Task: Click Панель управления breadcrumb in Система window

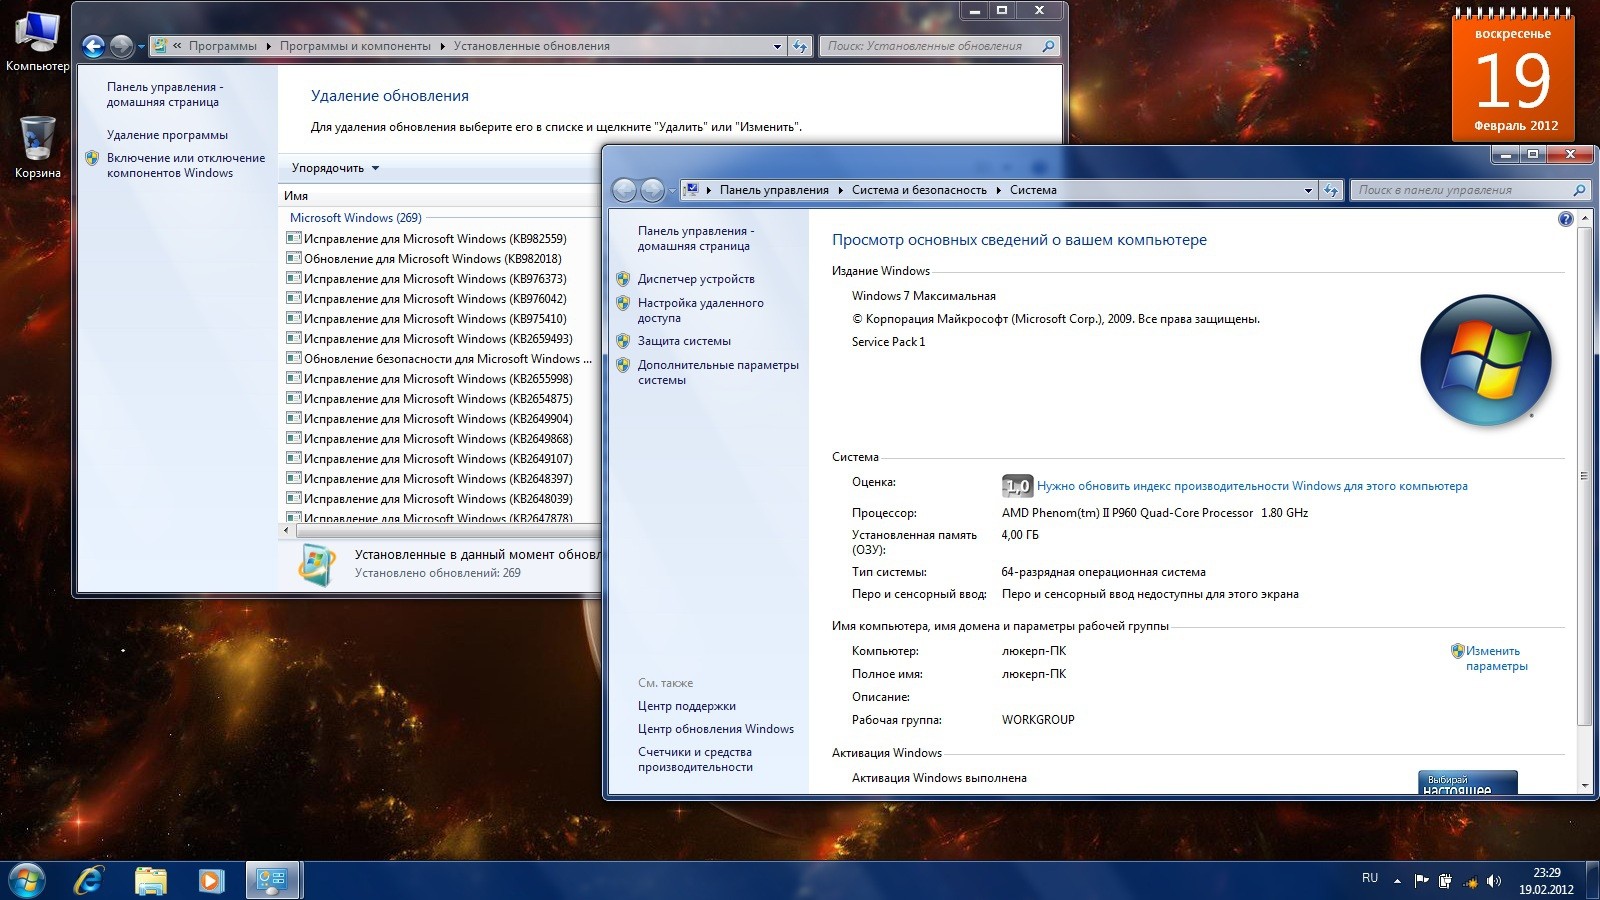Action: [774, 190]
